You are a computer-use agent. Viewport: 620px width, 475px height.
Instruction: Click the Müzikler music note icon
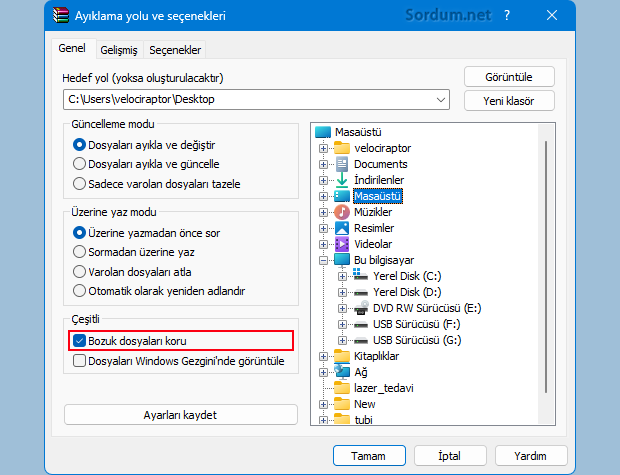pyautogui.click(x=342, y=212)
